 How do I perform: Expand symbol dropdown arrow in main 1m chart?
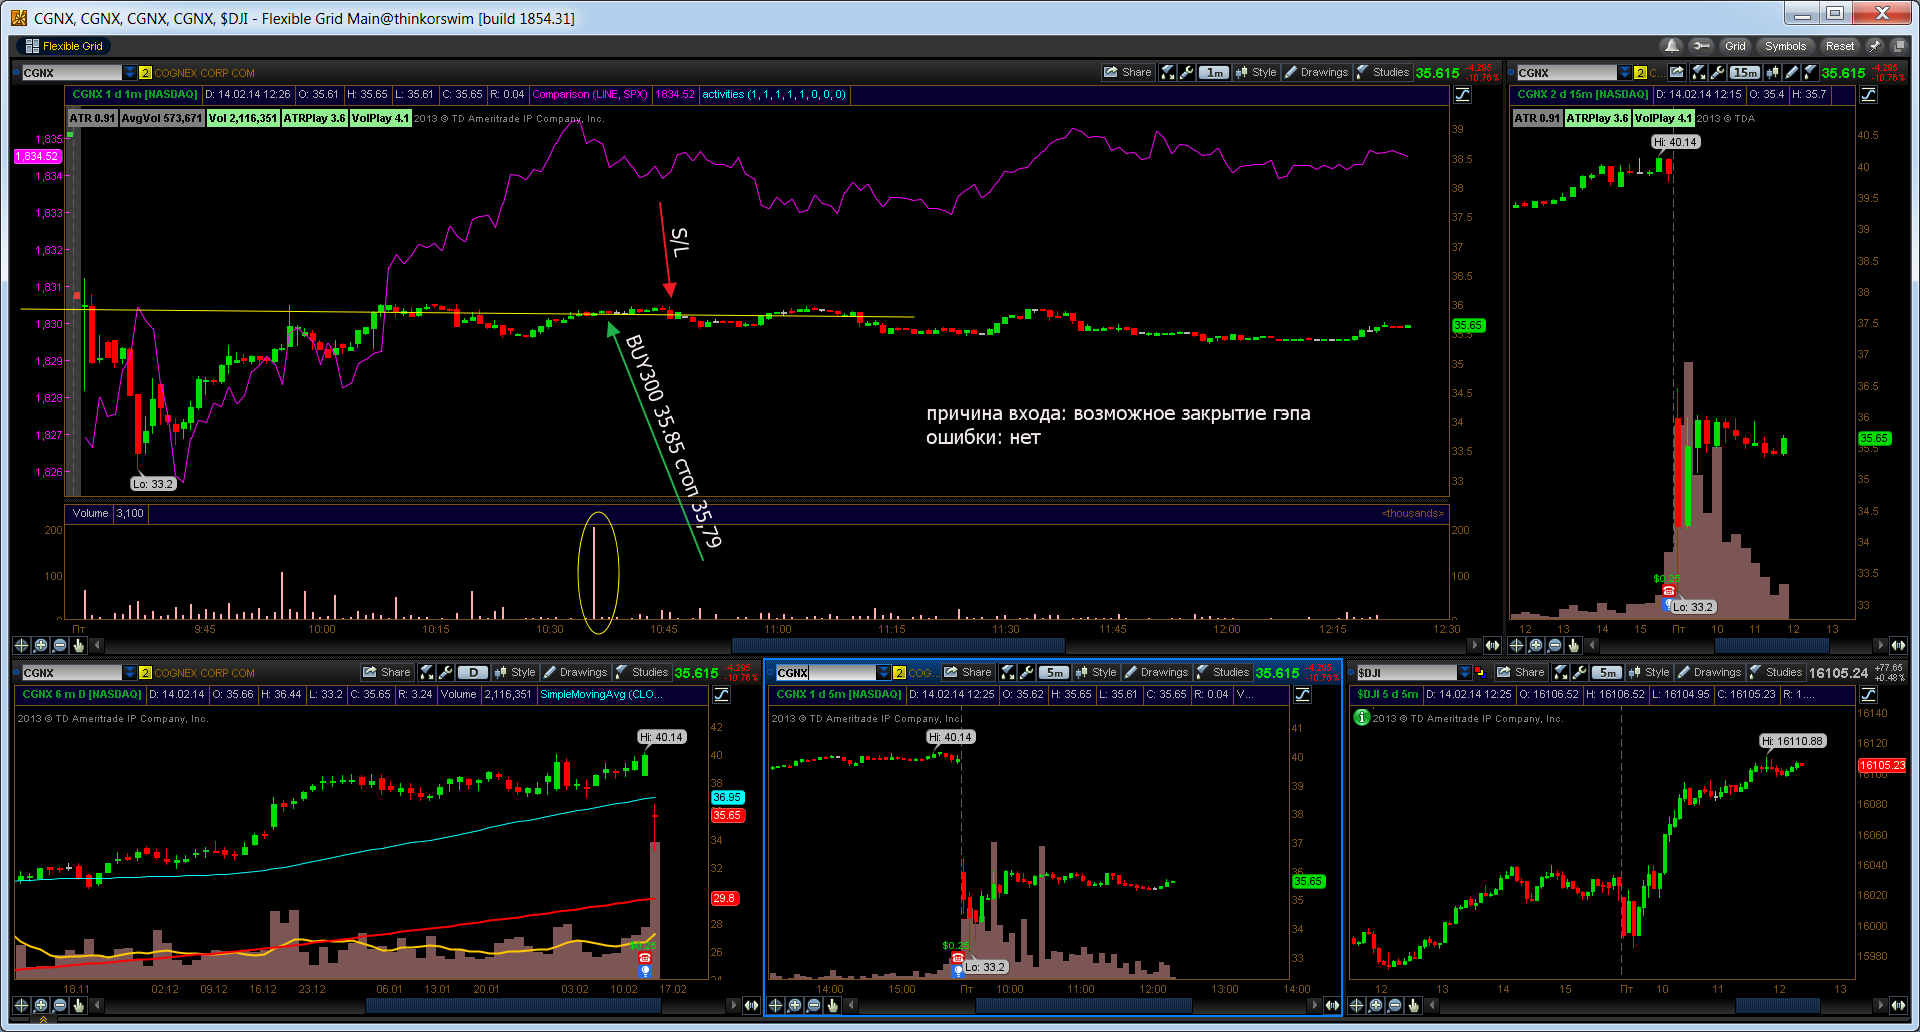(130, 73)
